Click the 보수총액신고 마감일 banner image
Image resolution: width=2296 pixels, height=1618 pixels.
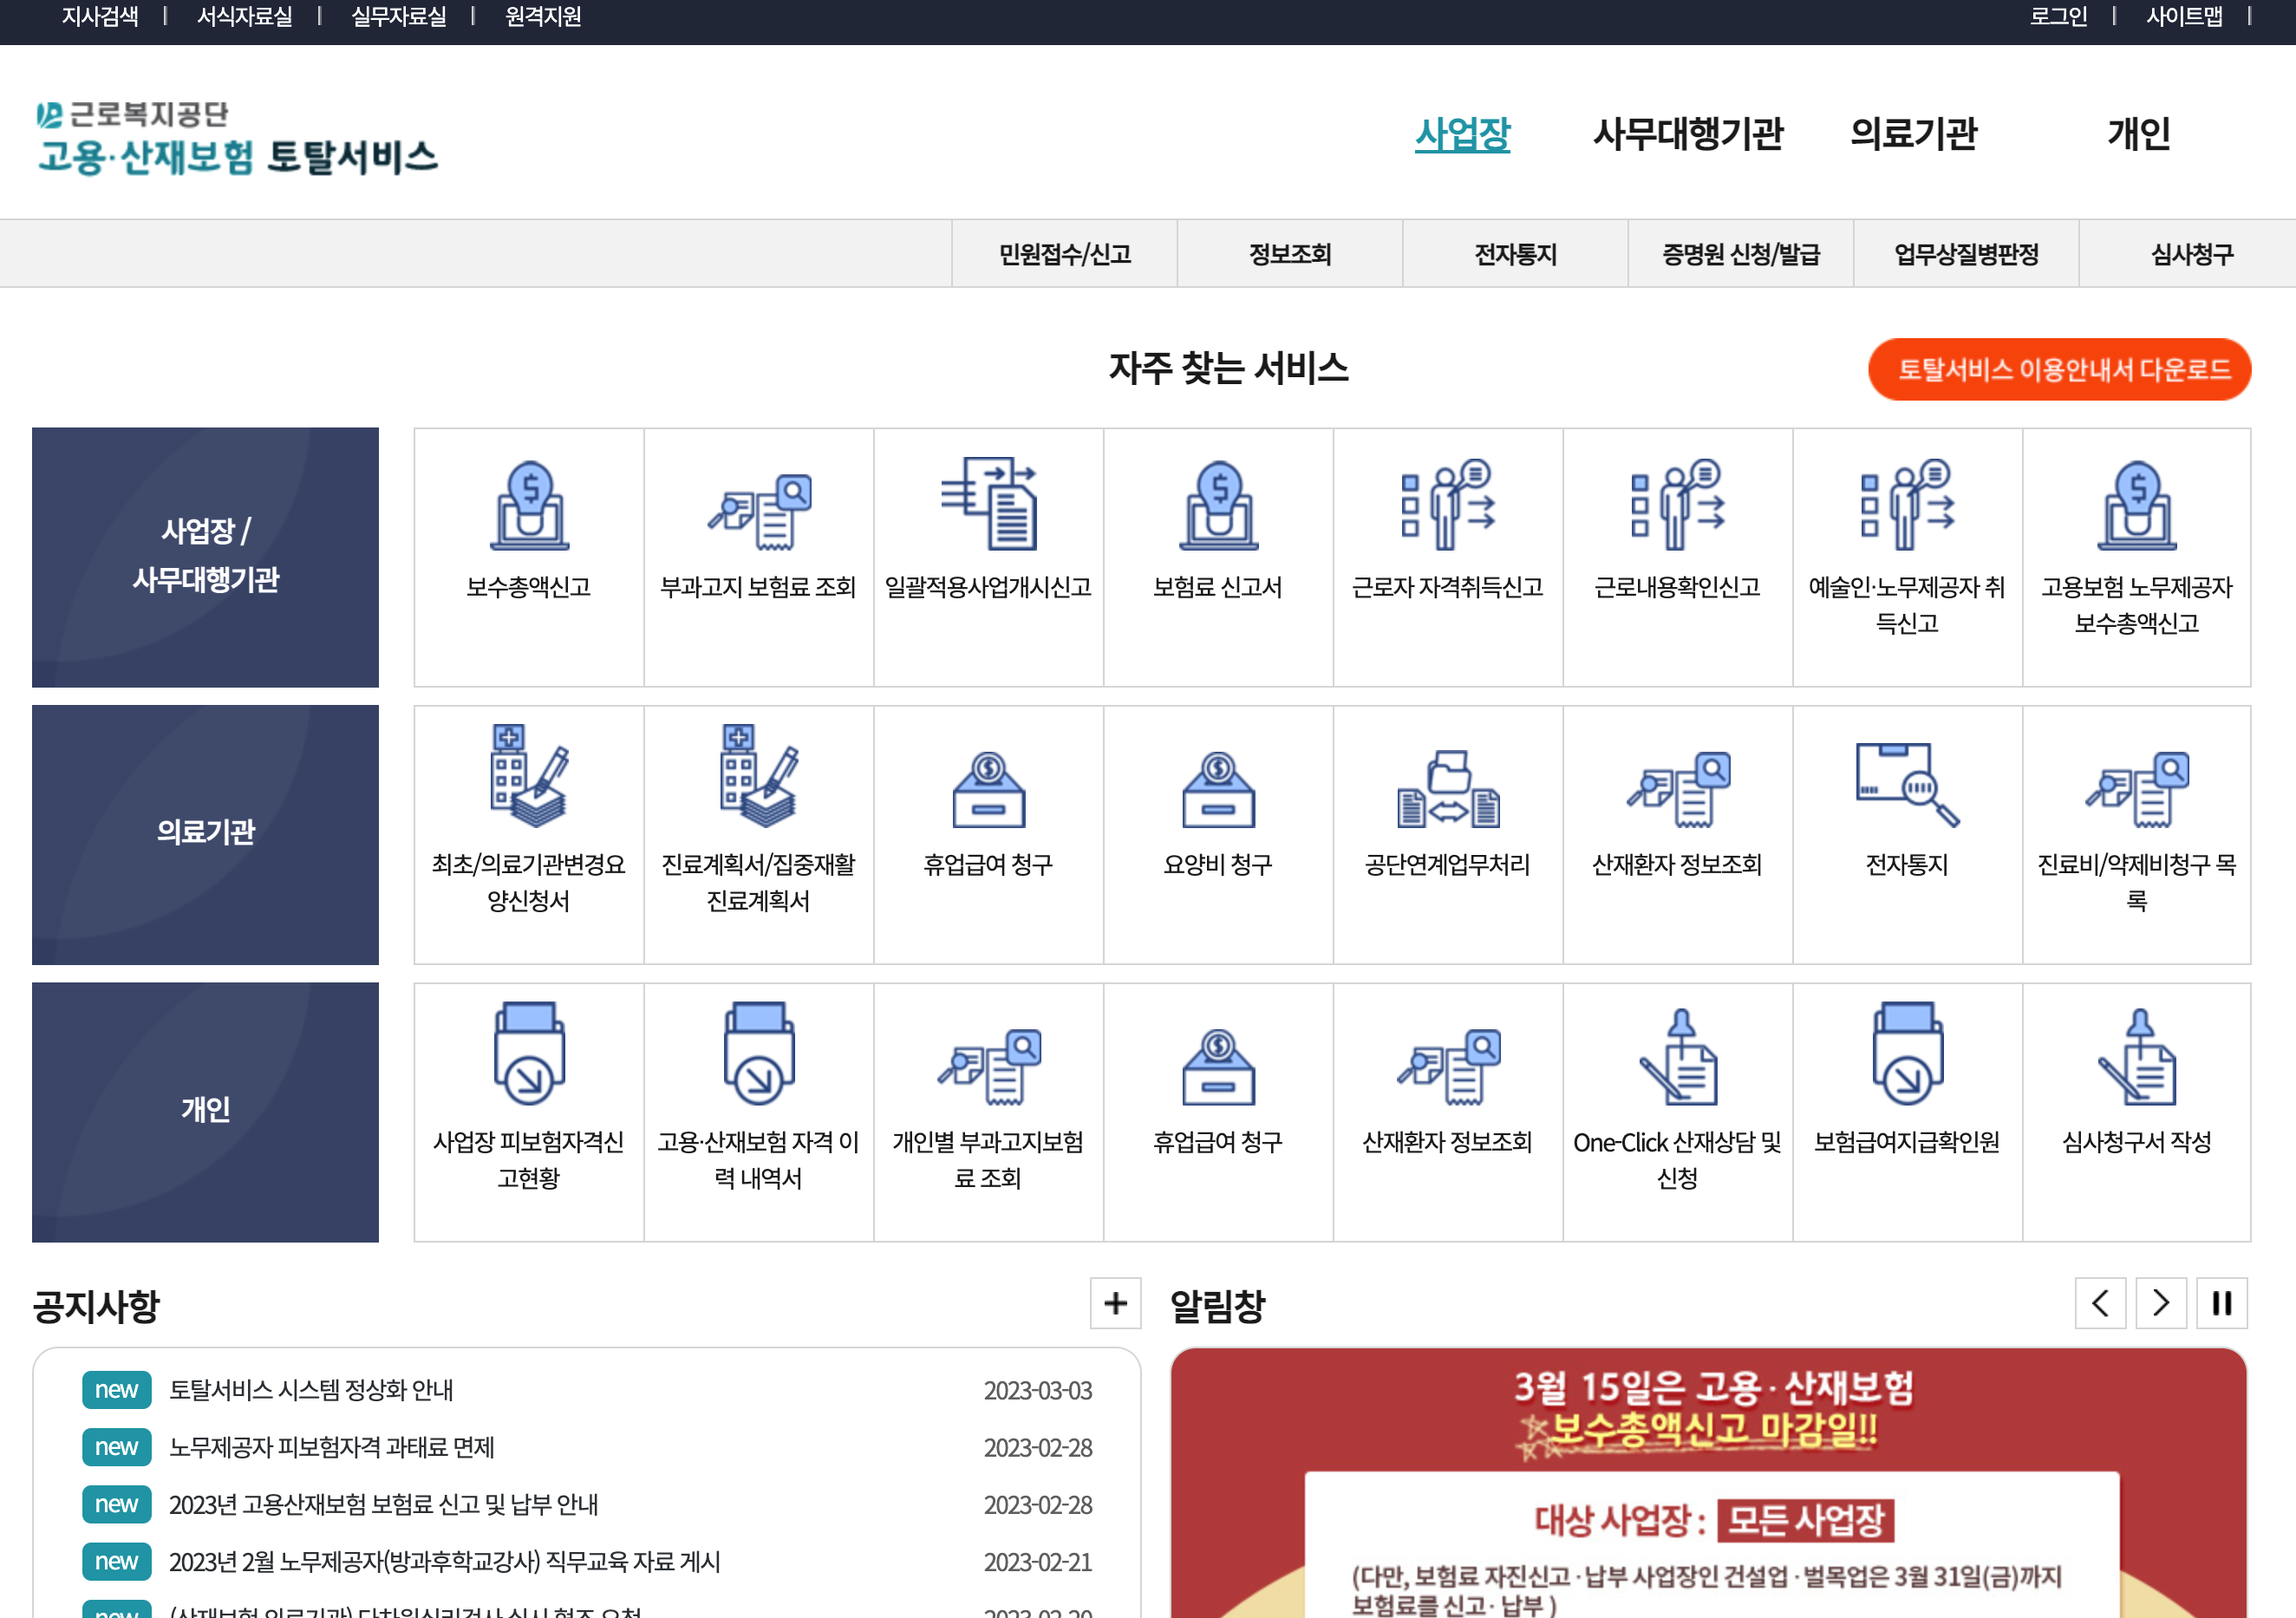pos(1709,1483)
